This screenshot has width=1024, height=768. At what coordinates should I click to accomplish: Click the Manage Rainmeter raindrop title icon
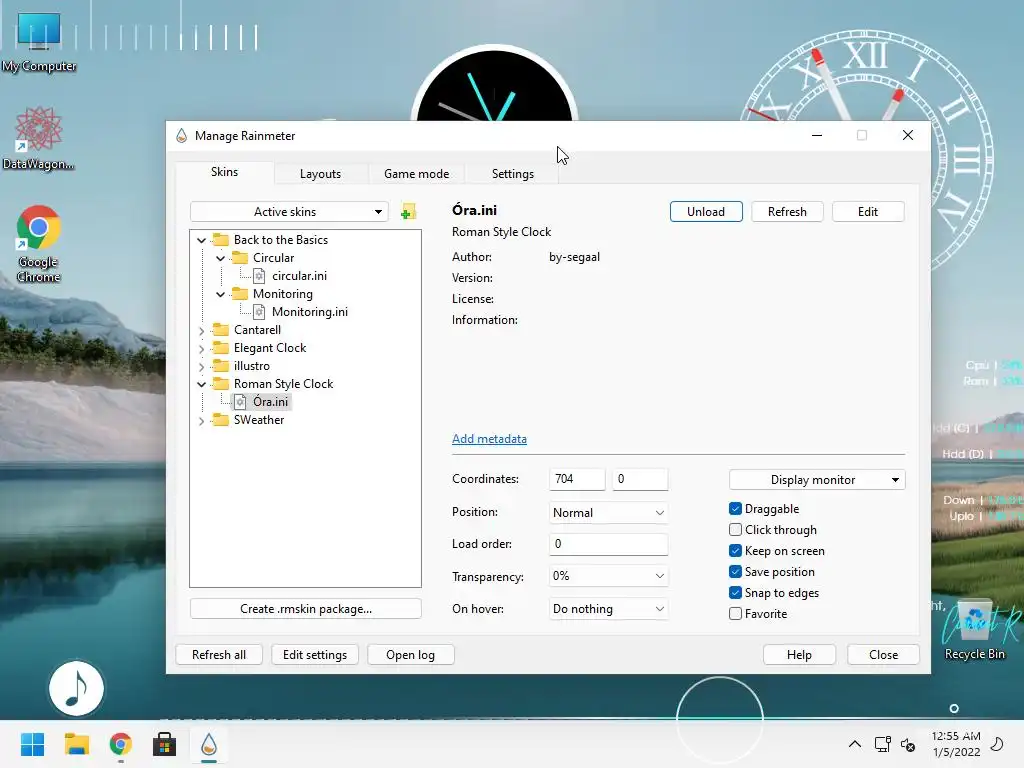tap(182, 135)
